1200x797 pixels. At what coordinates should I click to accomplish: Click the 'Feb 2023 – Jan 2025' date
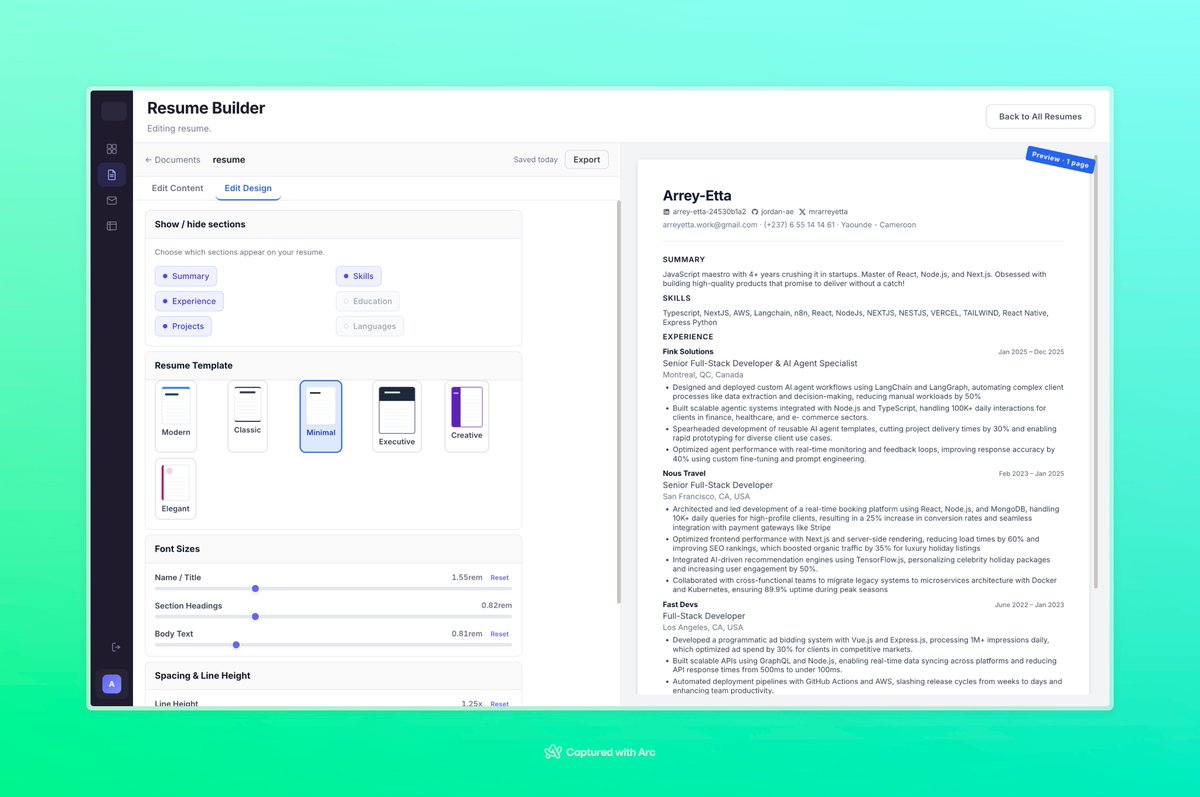1031,473
